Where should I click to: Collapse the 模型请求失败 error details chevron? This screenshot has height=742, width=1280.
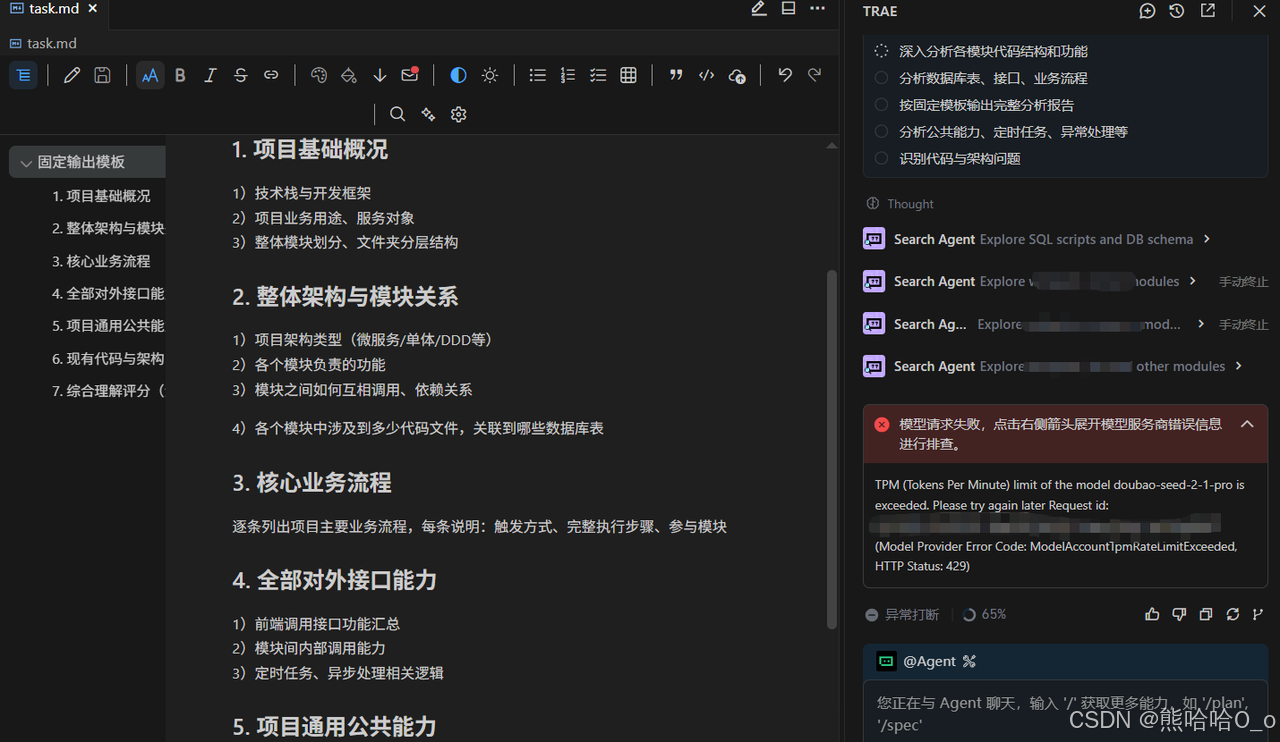(1247, 424)
